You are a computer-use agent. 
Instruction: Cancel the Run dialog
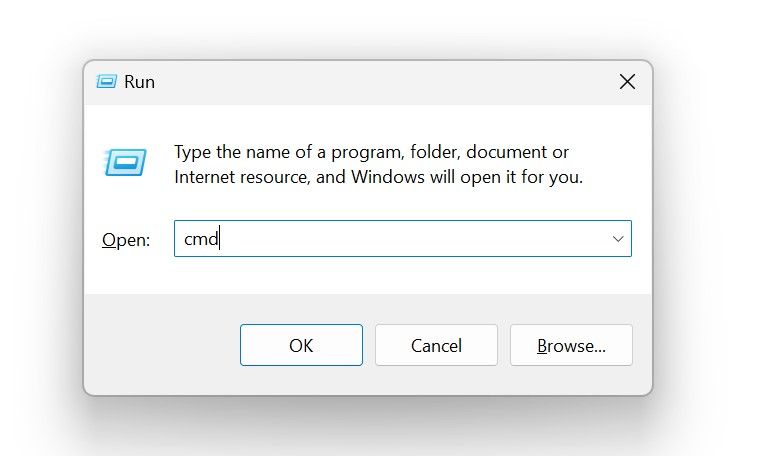pyautogui.click(x=436, y=345)
